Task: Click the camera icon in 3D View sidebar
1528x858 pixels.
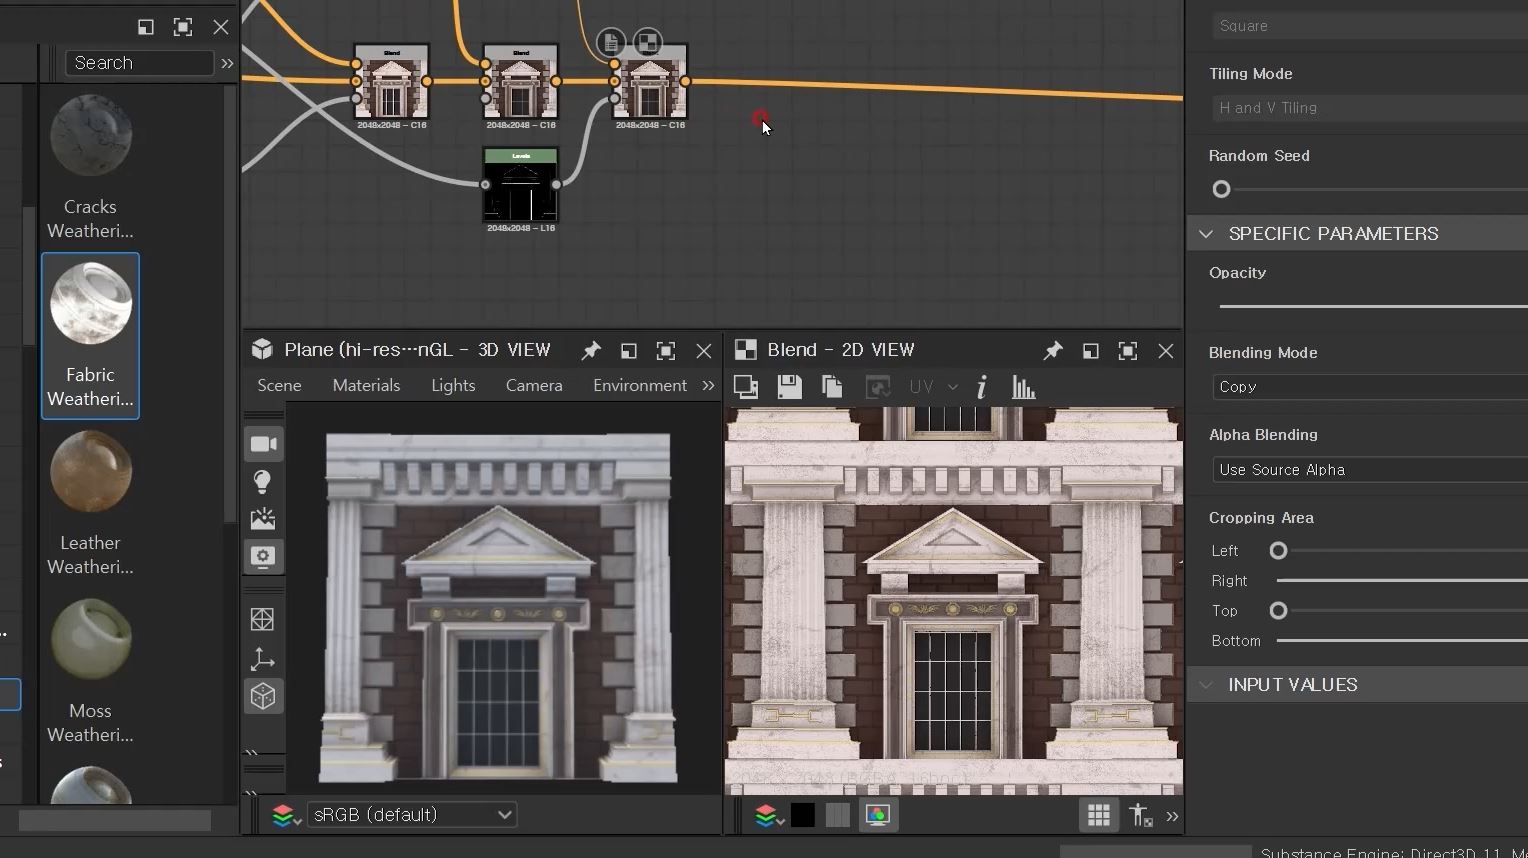Action: click(x=263, y=444)
